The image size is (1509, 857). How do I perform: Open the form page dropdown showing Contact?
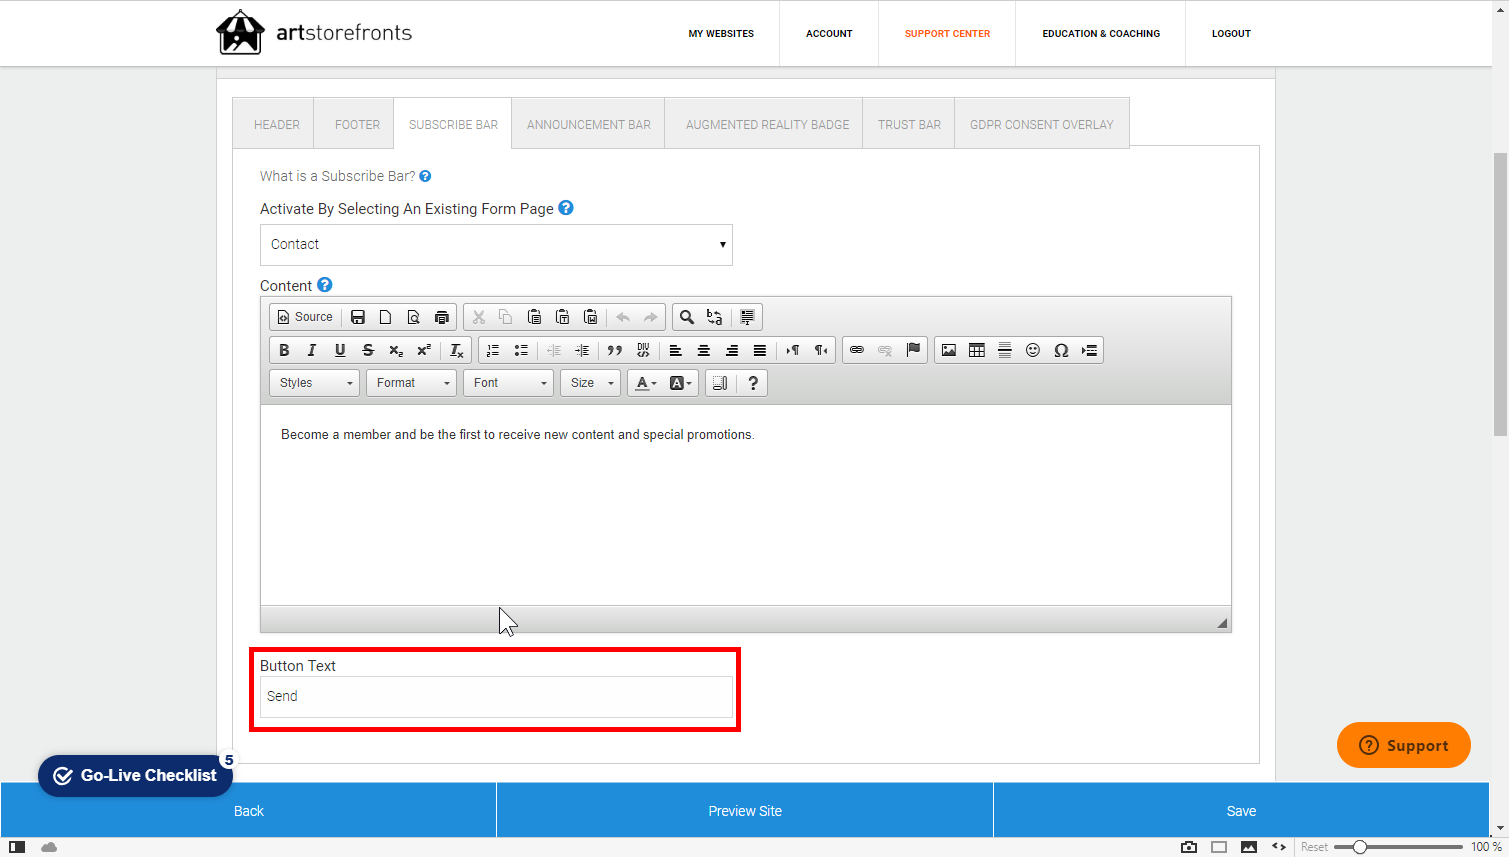[496, 245]
